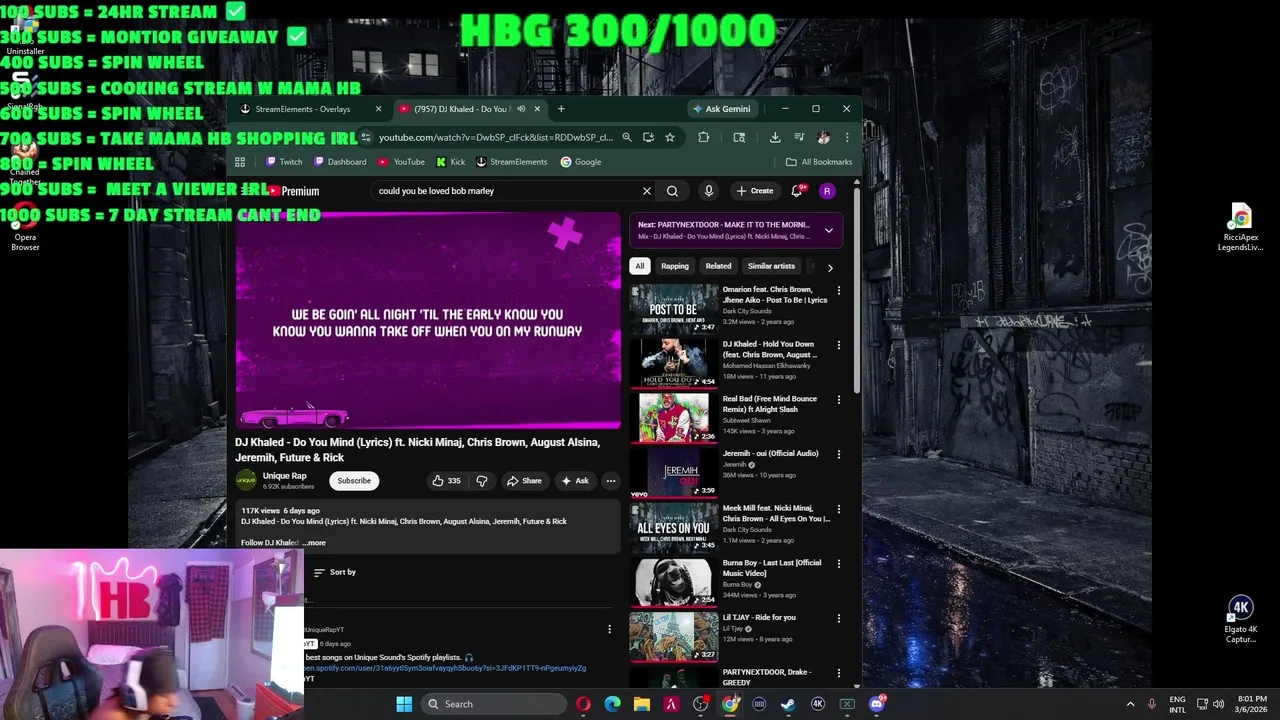Dislike the DJ Khaled video
The height and width of the screenshot is (720, 1280).
click(481, 481)
